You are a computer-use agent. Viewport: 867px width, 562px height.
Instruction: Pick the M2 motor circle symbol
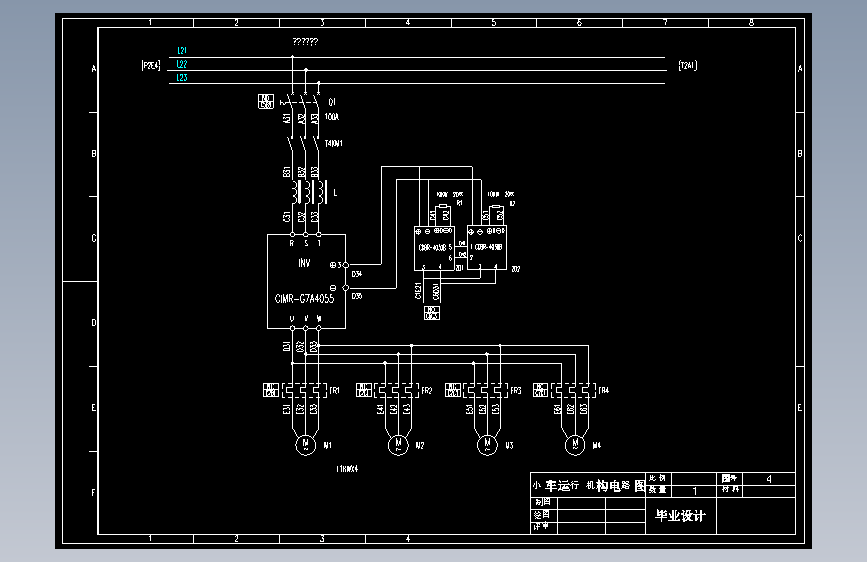tap(398, 445)
